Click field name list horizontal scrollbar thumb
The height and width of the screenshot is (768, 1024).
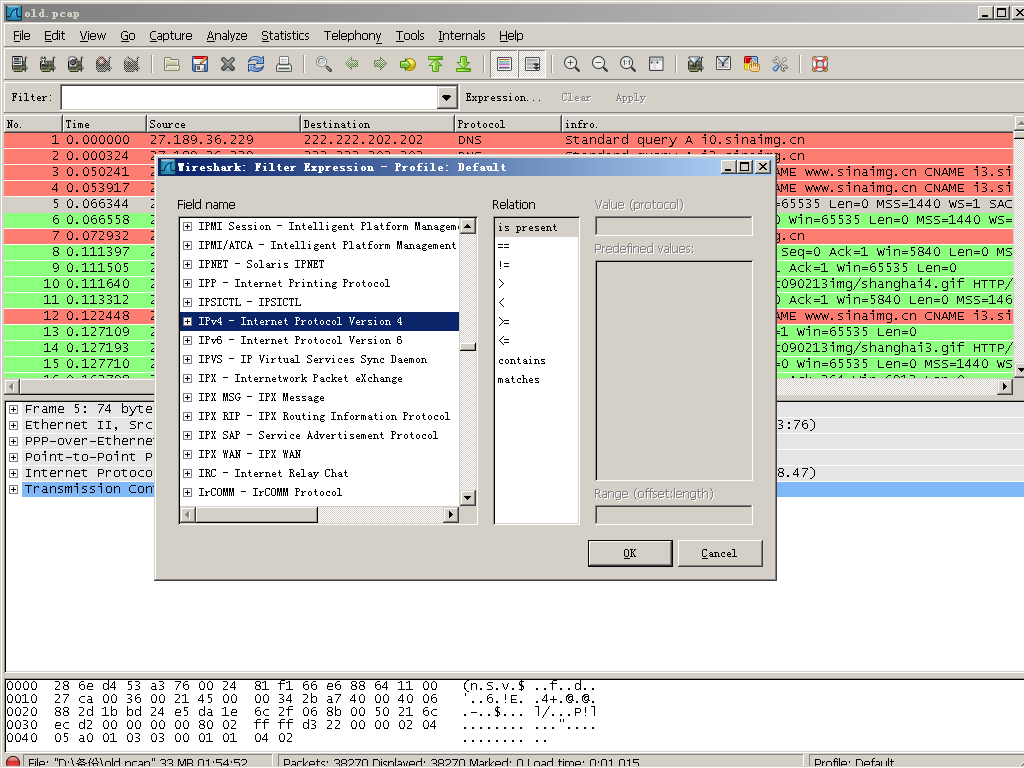[257, 515]
